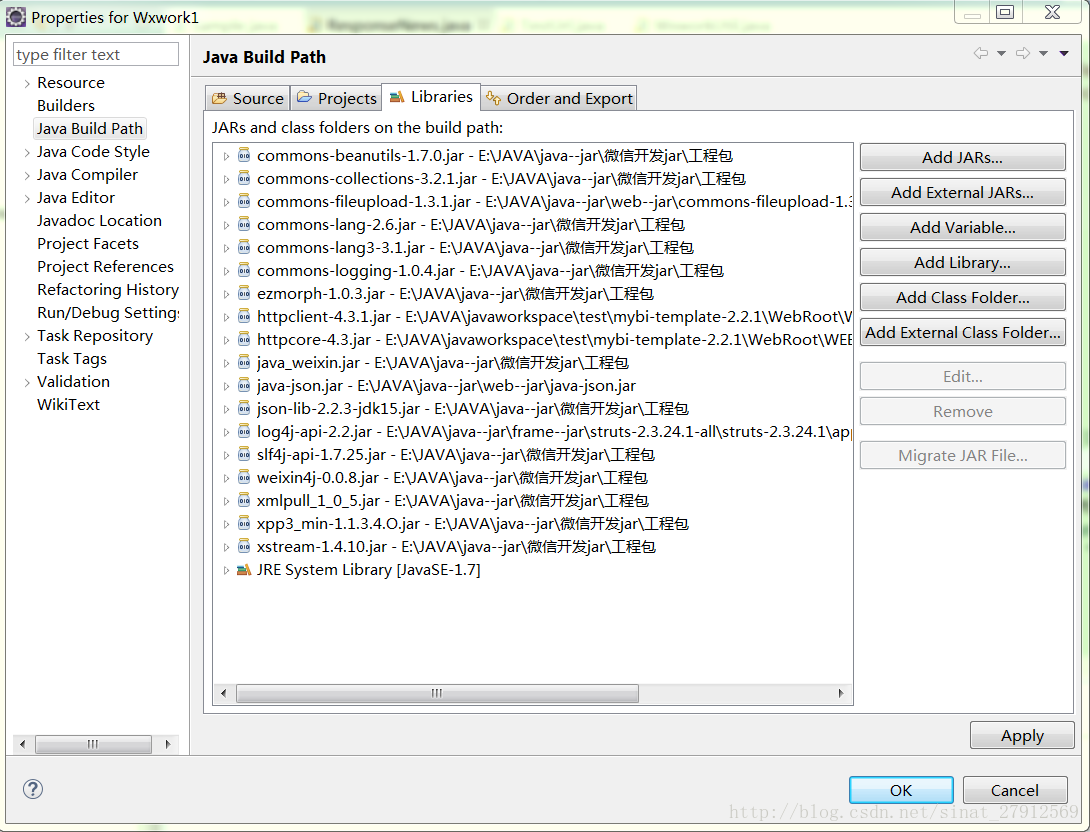Confirm with the OK button
This screenshot has width=1090, height=832.
[x=901, y=790]
